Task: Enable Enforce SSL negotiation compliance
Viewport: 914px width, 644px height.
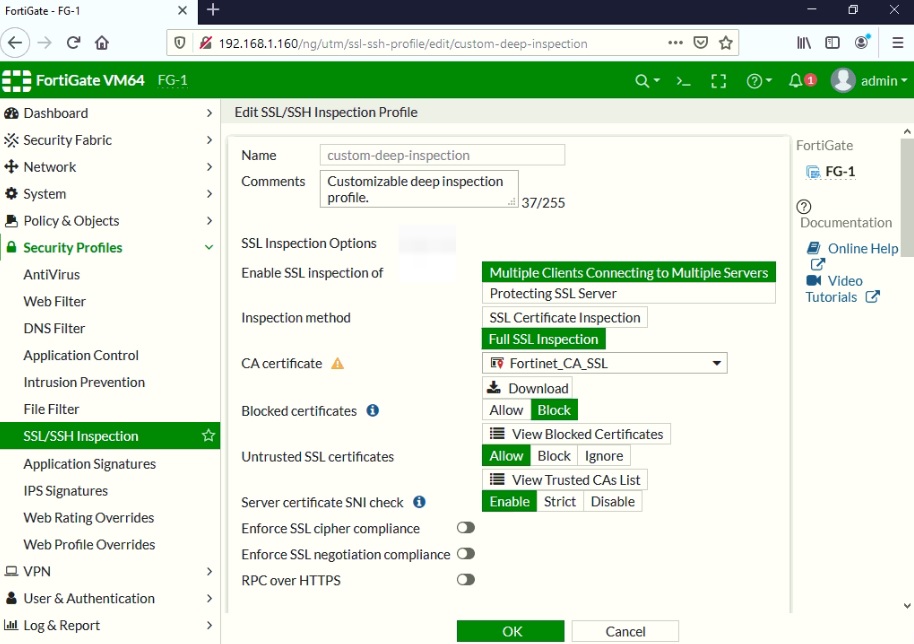Action: click(x=464, y=554)
